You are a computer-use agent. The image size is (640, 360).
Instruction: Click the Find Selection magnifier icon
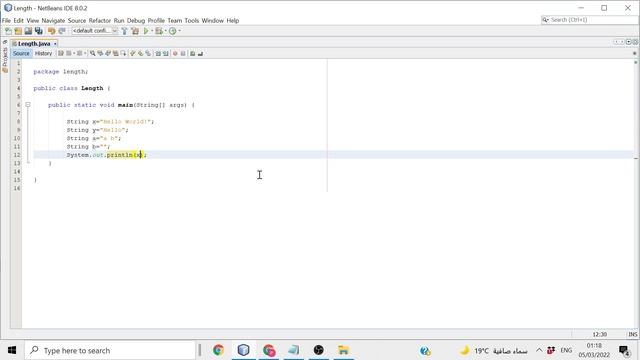click(x=93, y=53)
